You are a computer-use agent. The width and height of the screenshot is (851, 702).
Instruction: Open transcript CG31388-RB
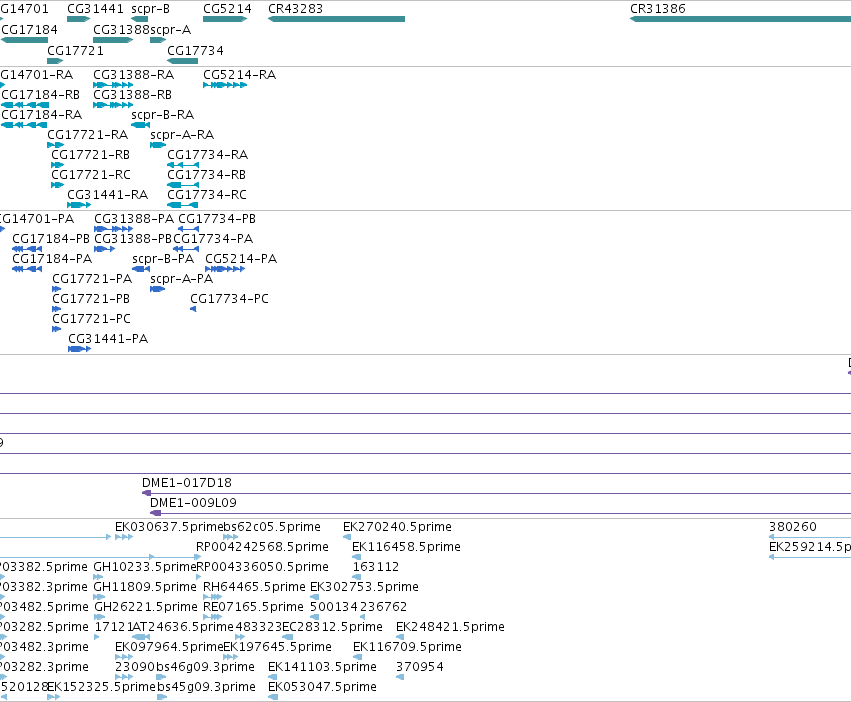tap(132, 94)
